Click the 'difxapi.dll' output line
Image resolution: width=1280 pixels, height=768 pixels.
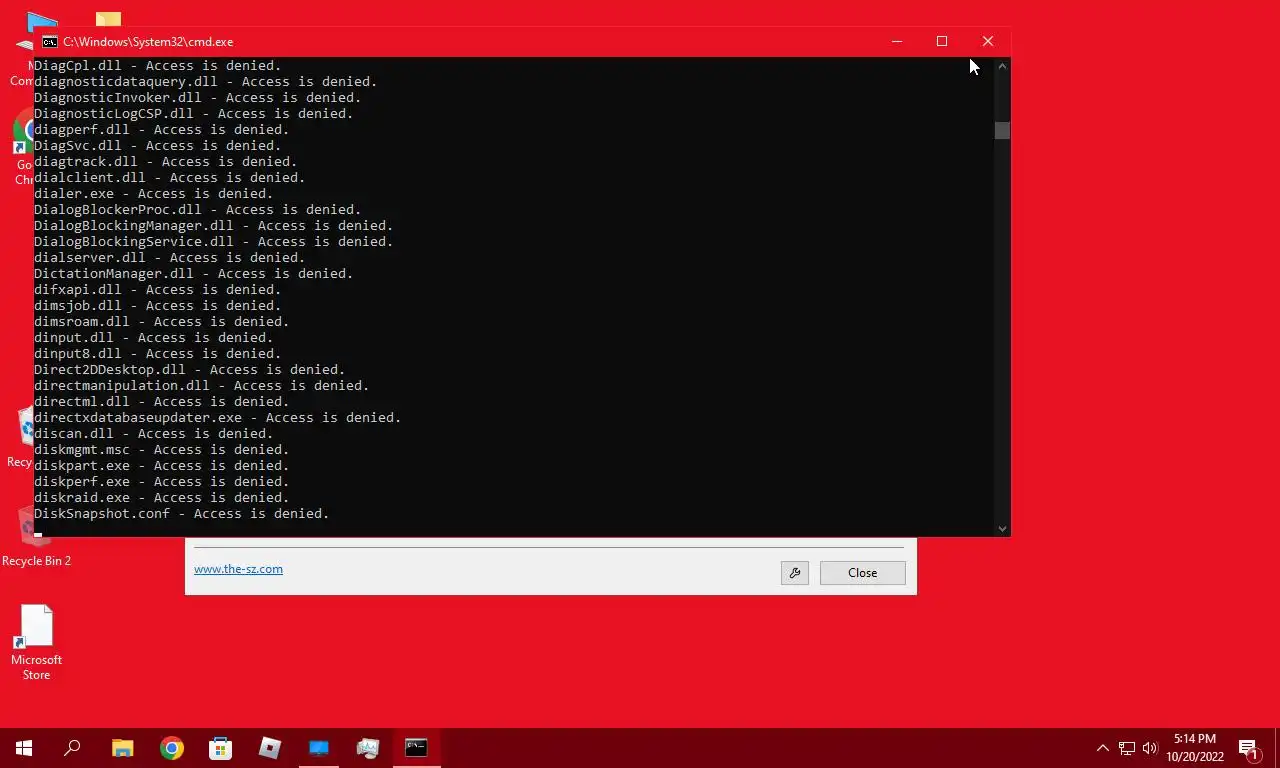pyautogui.click(x=158, y=290)
